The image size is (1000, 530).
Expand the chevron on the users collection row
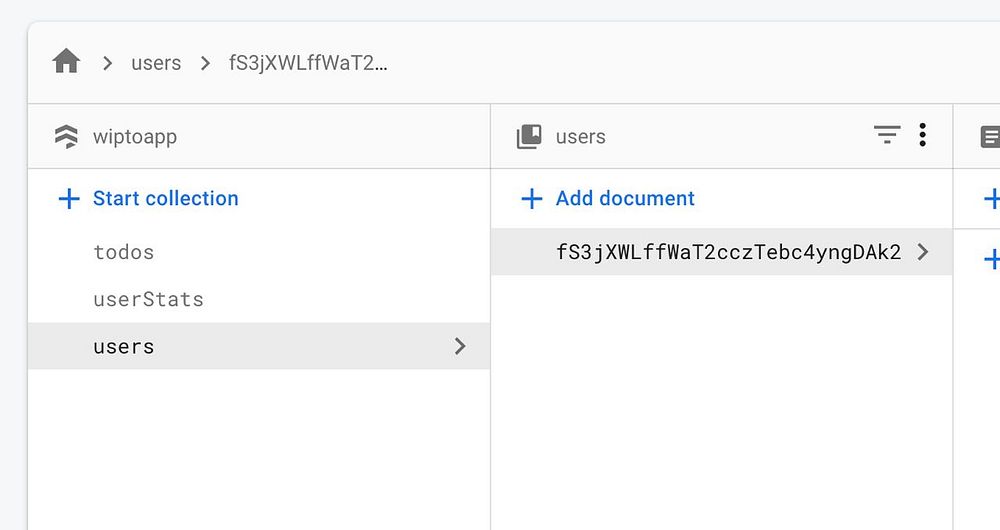[x=460, y=346]
